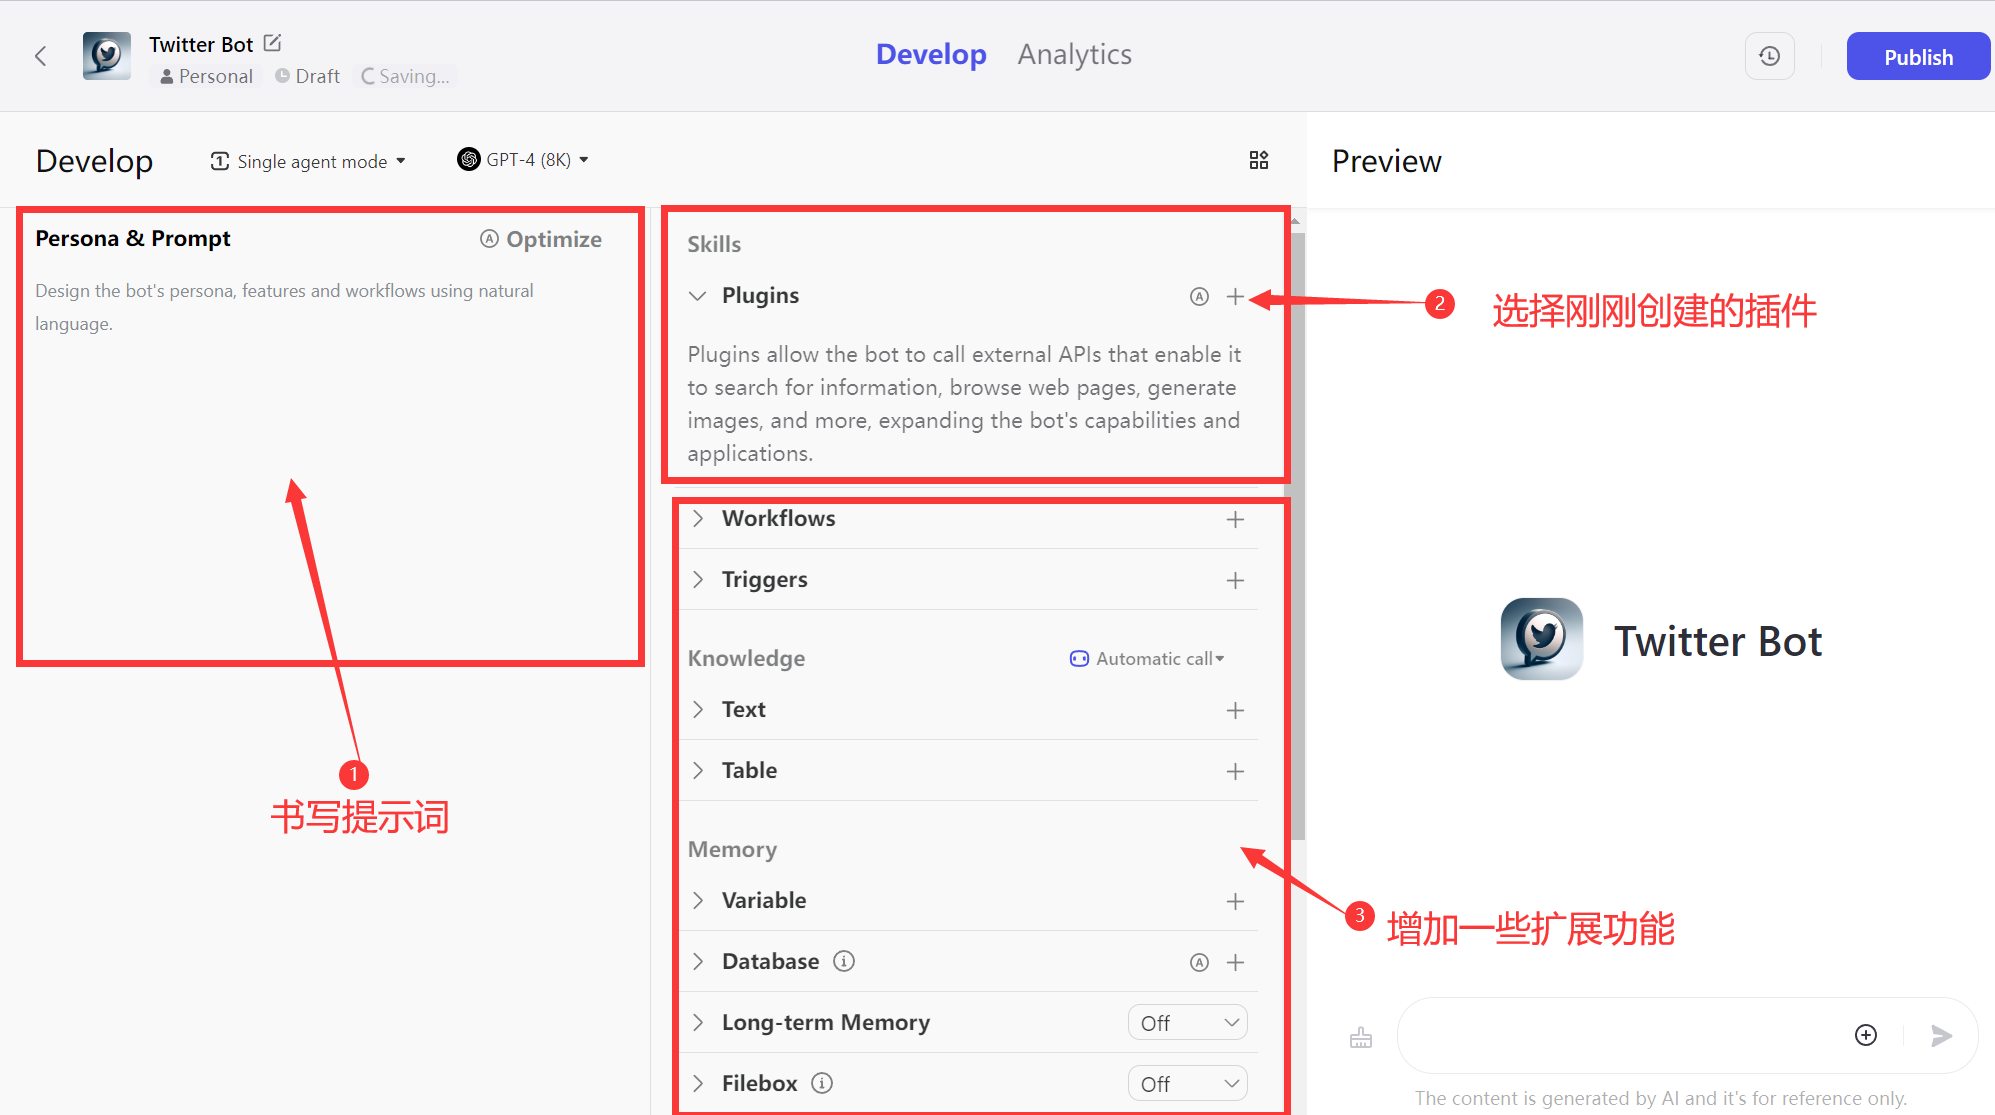Go back using the left arrow icon
1995x1115 pixels.
pyautogui.click(x=41, y=56)
